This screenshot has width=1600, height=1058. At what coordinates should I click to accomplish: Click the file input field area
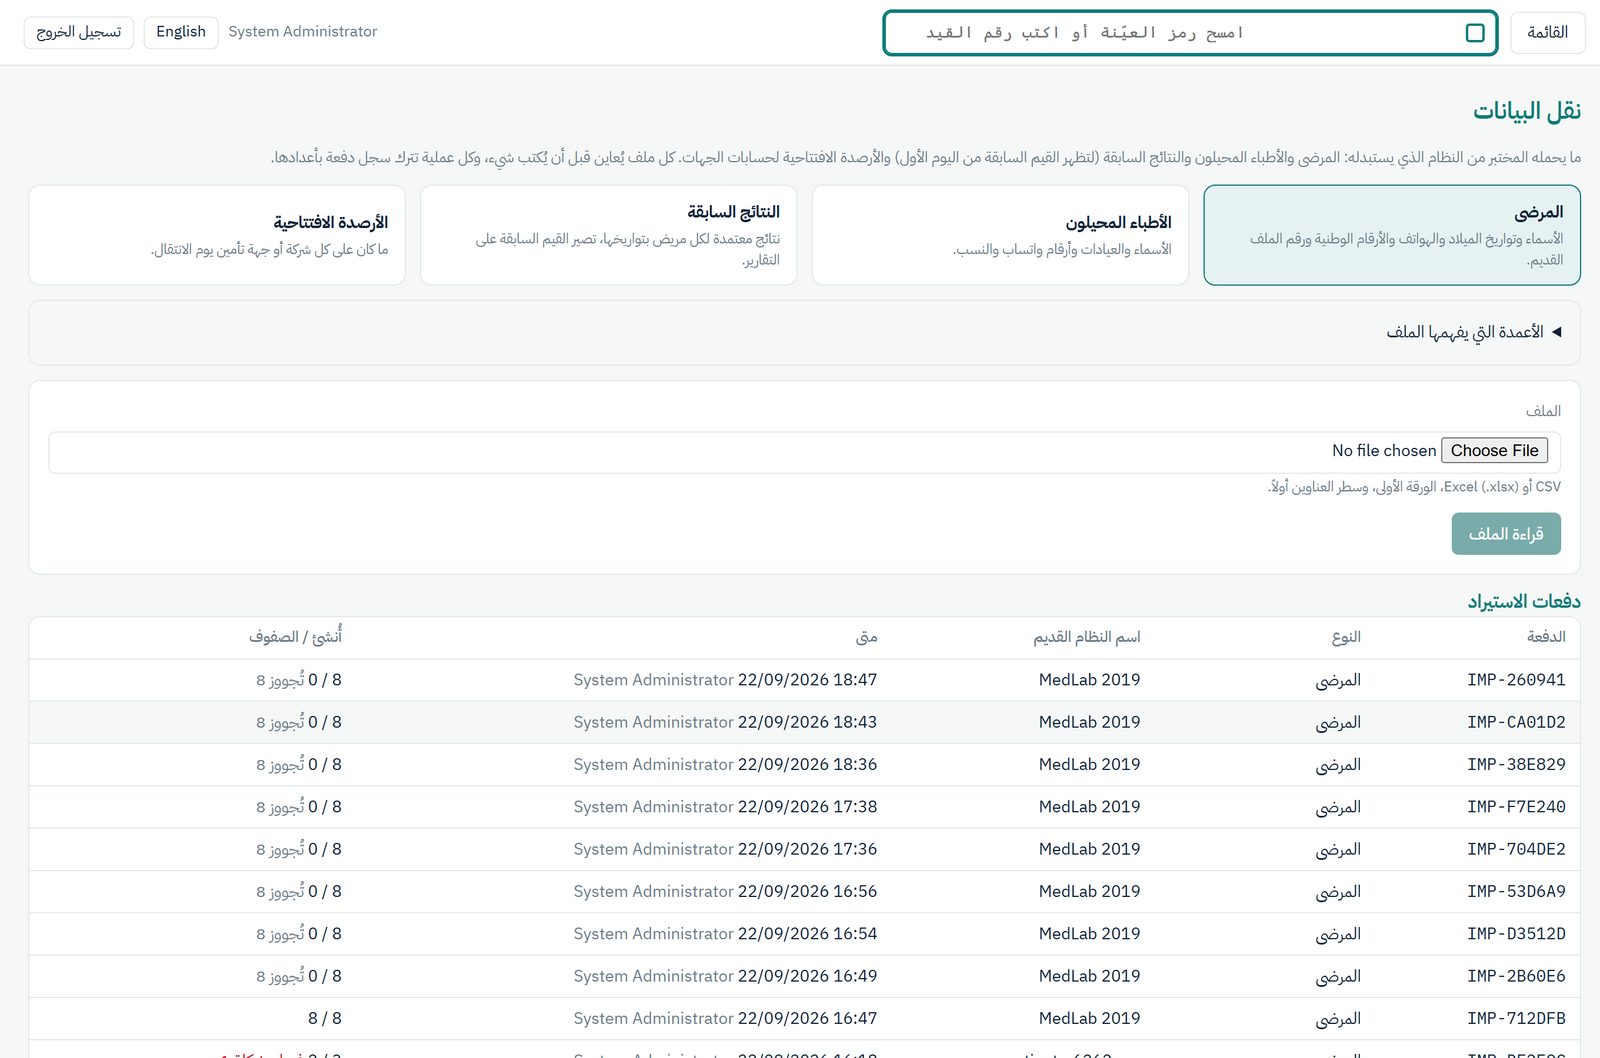[x=804, y=452]
